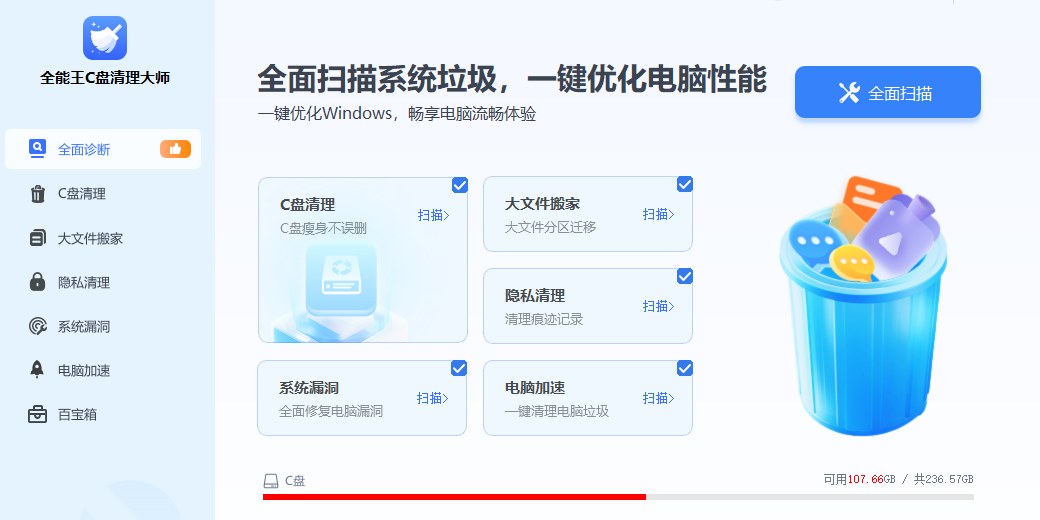
Task: Click the disk drive icon in C盘清理 card
Action: click(x=341, y=279)
